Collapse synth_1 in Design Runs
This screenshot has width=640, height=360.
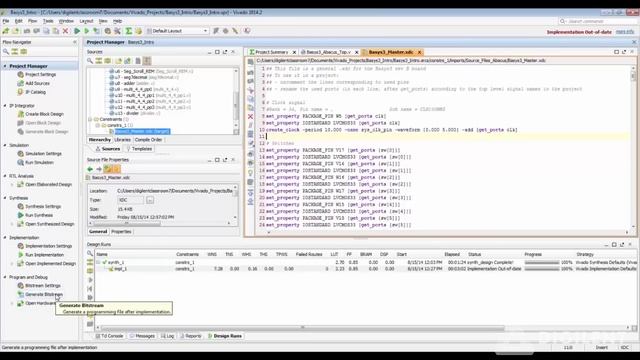coord(98,262)
